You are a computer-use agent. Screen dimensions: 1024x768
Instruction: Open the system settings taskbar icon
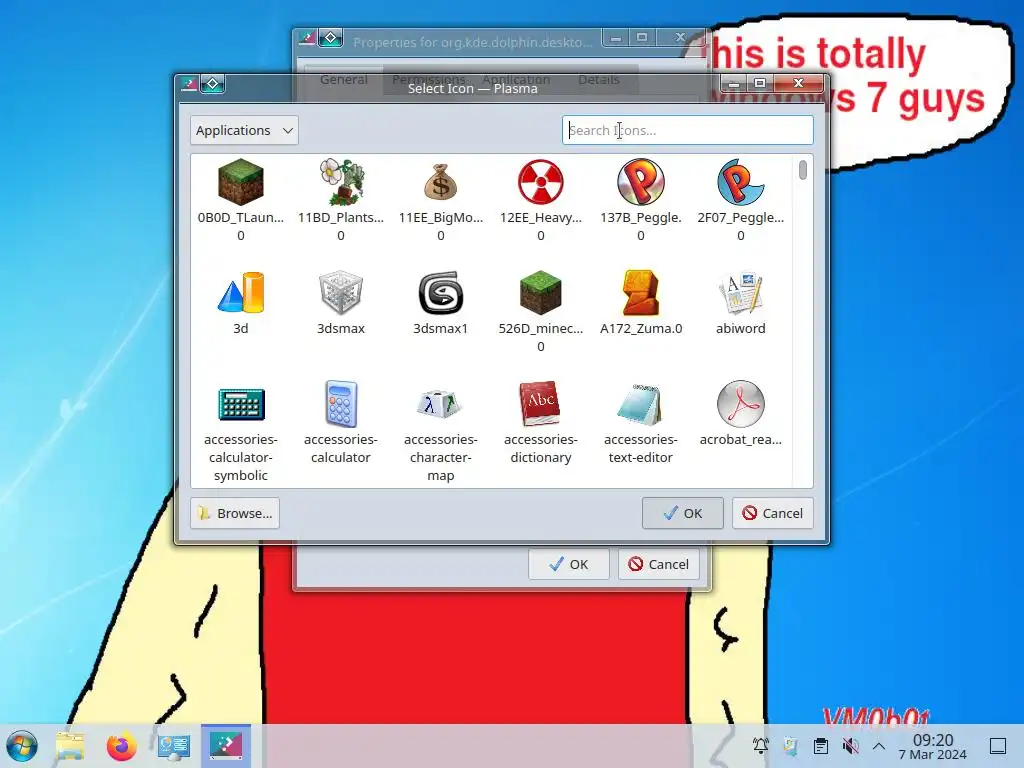[x=174, y=746]
